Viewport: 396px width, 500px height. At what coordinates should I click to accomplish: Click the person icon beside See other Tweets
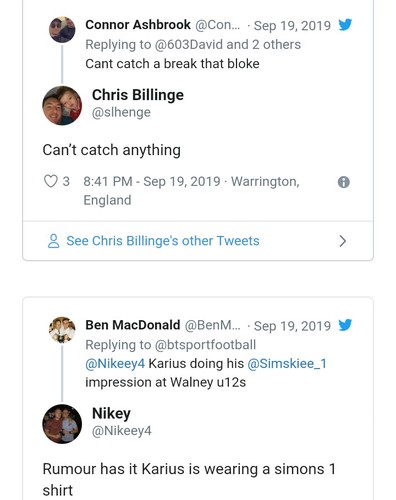[53, 241]
